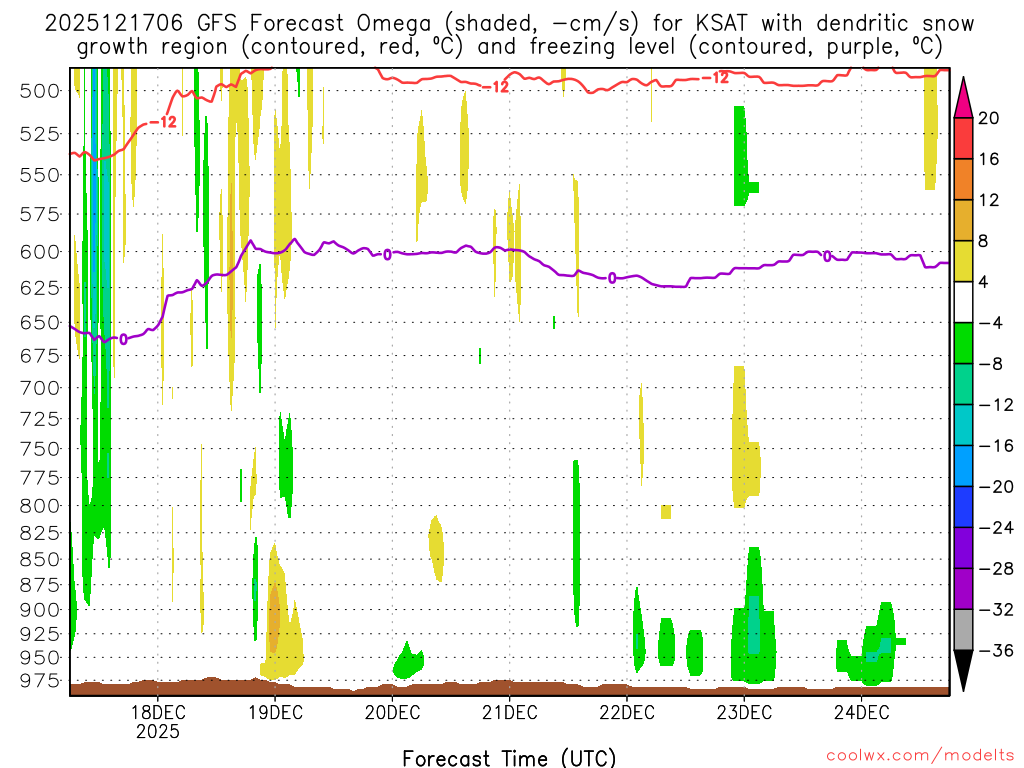The image size is (1024, 768).
Task: Click the orange 12 to 16 colorbar swatch
Action: 963,180
